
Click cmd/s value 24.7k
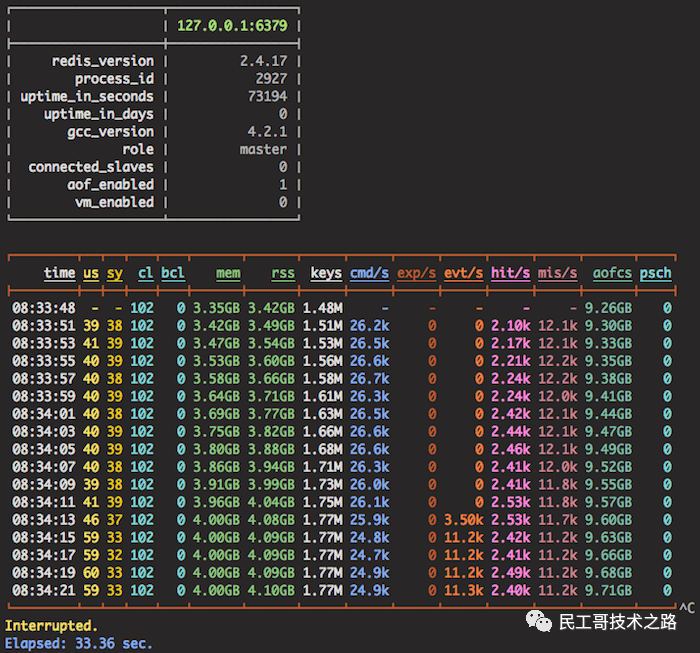pos(370,555)
